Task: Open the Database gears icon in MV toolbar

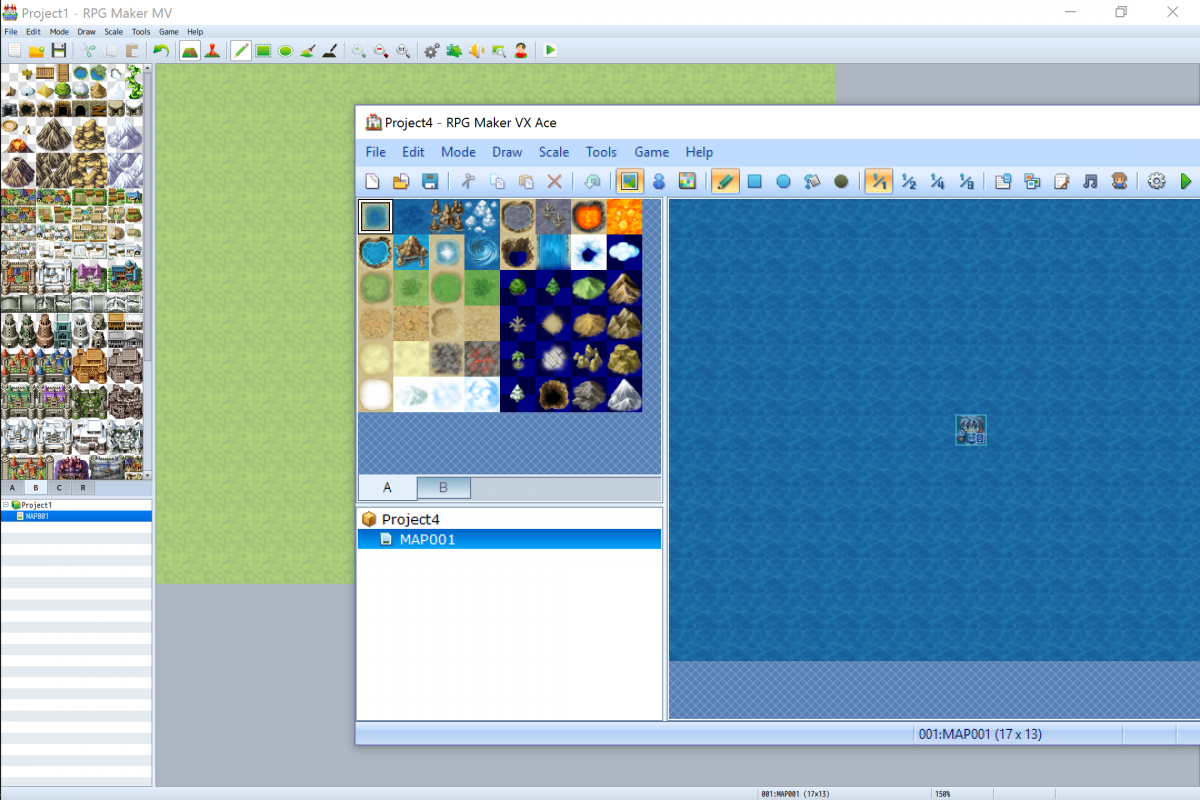Action: [x=432, y=50]
